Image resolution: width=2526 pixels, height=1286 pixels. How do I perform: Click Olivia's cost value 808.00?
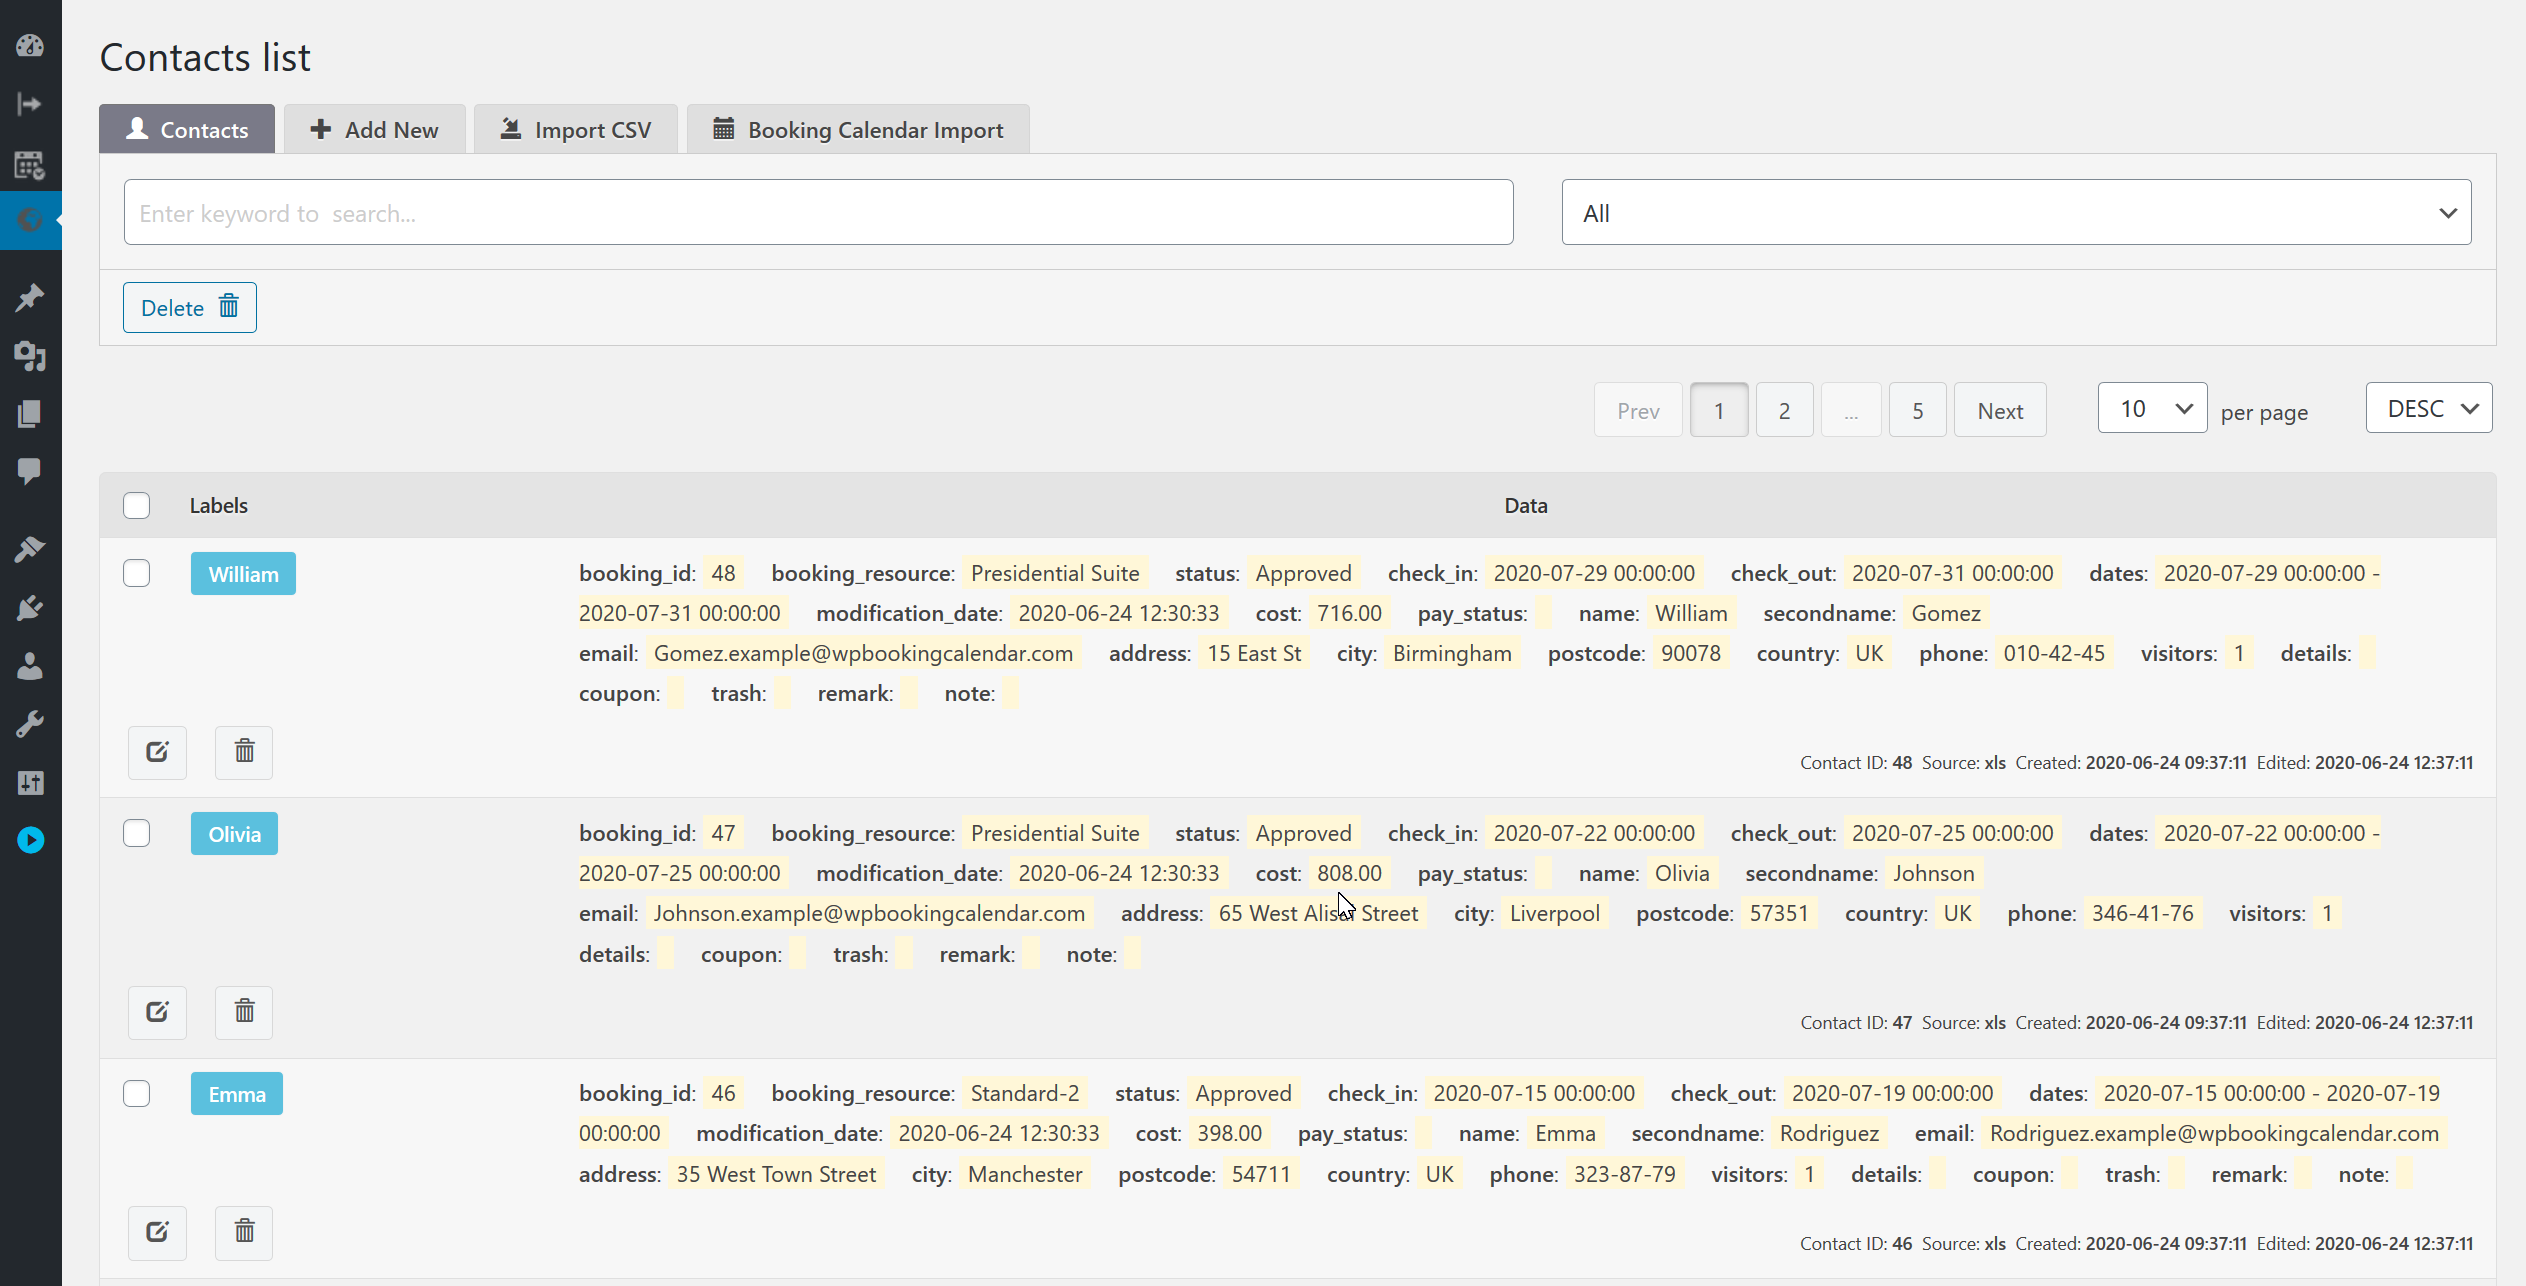pos(1349,873)
